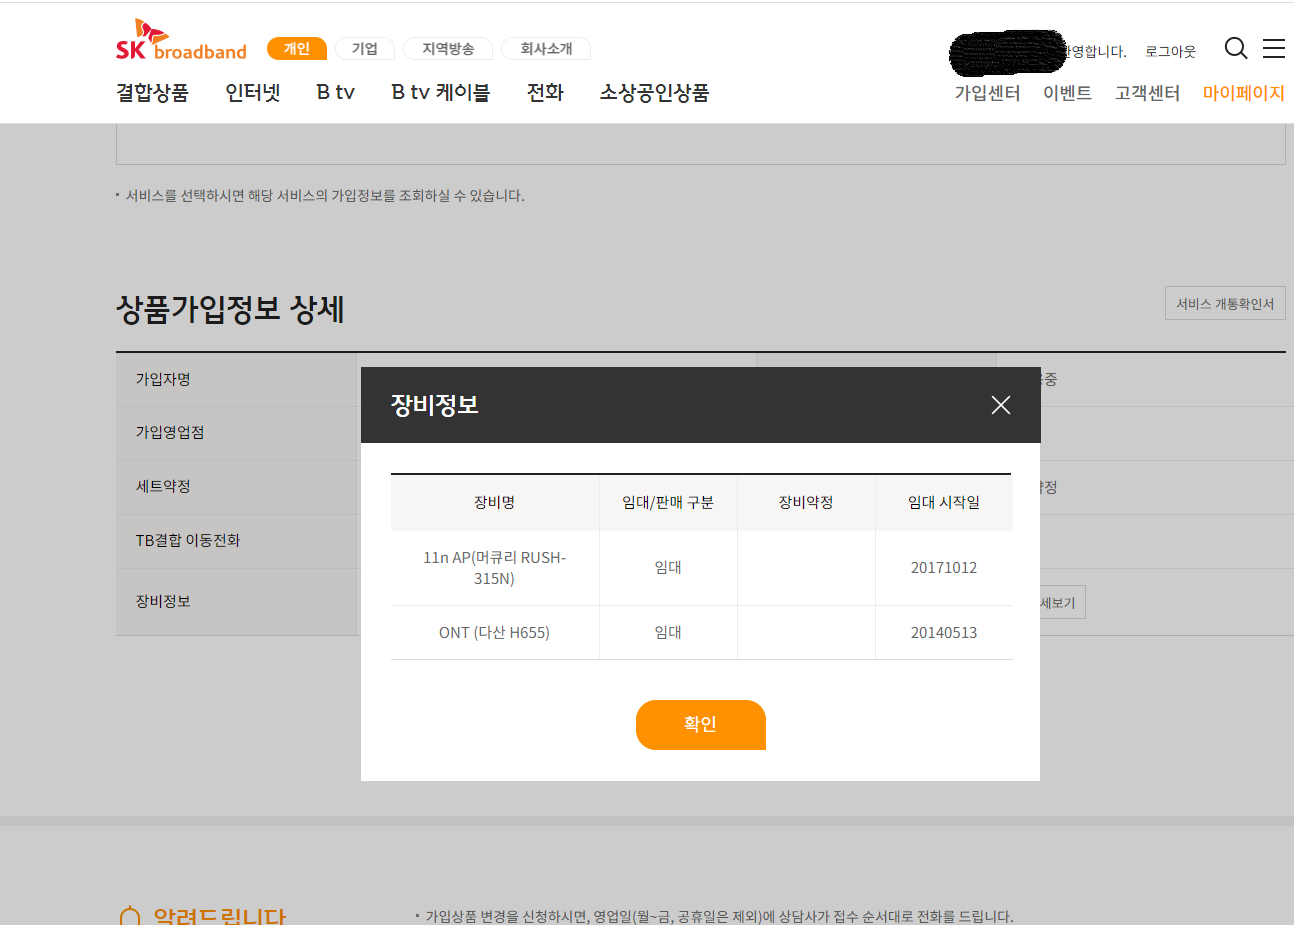Screen dimensions: 1294x925
Task: Click the 서비스 개통확인서 button
Action: click(1225, 304)
